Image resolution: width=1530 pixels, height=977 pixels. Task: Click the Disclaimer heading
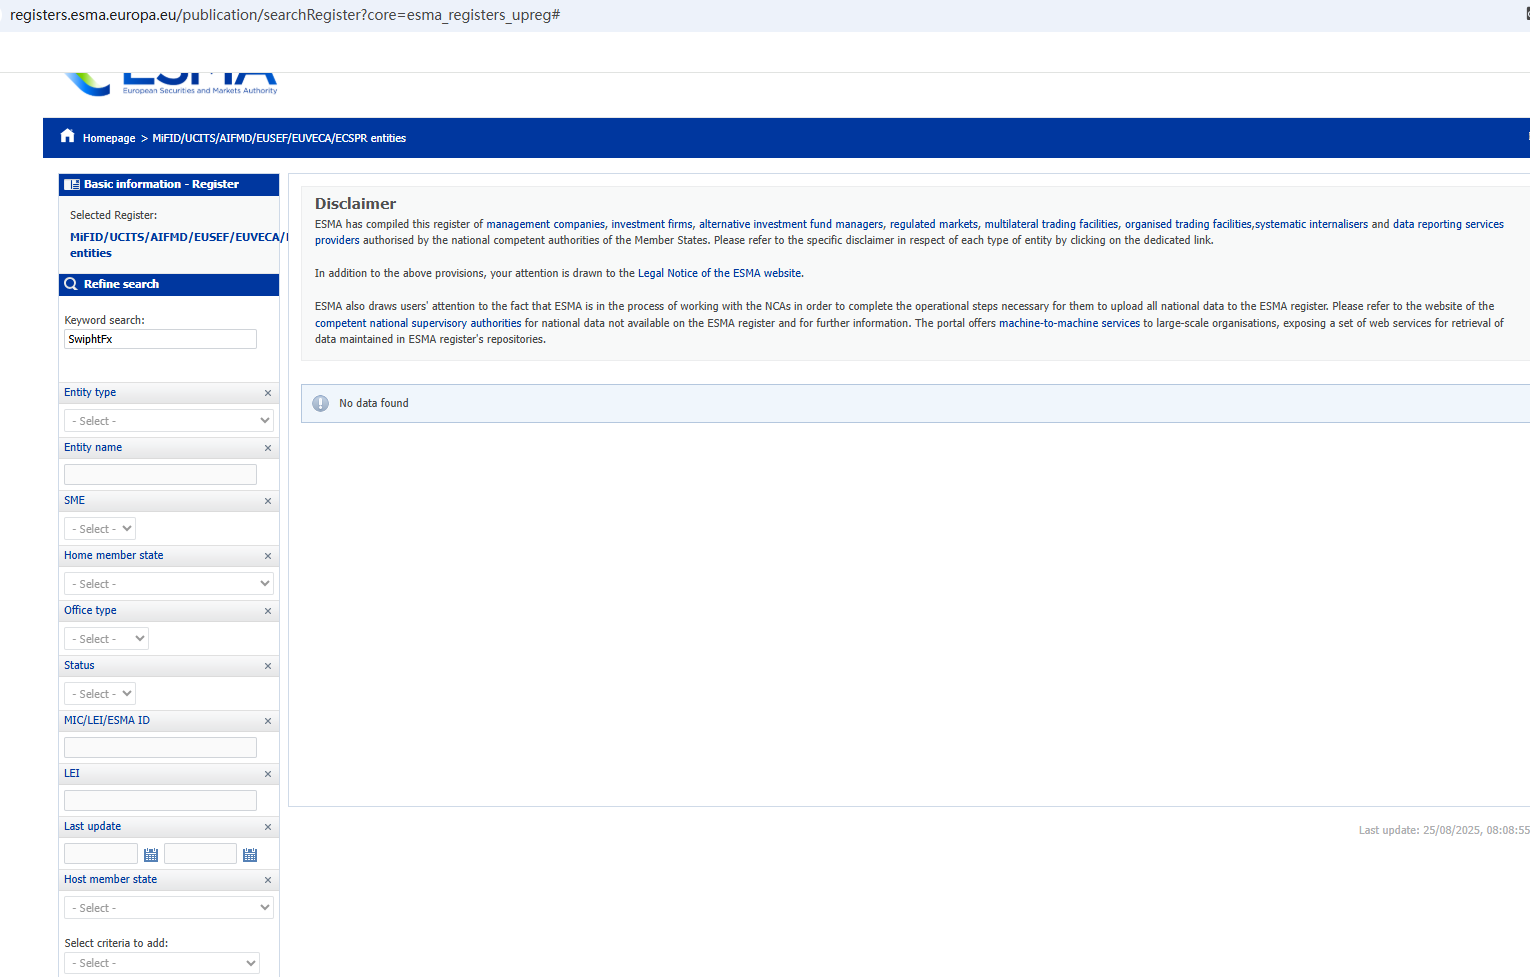[x=355, y=204]
